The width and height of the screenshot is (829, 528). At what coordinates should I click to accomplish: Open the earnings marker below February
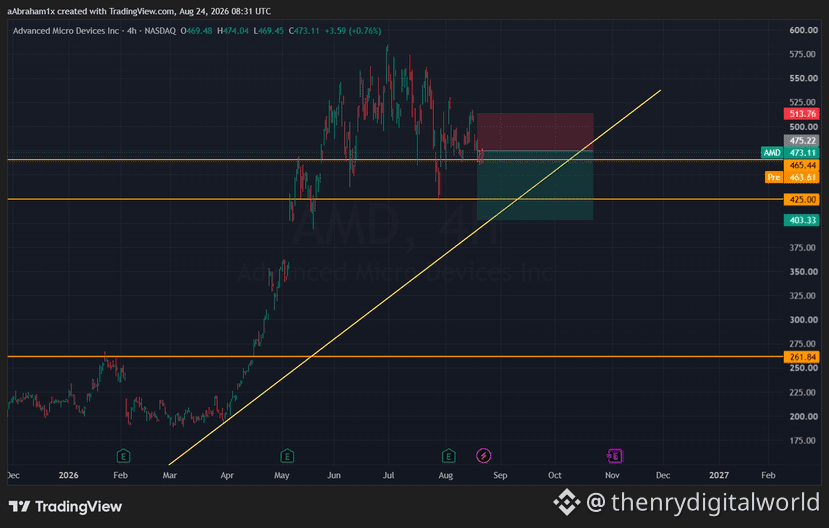pyautogui.click(x=123, y=456)
